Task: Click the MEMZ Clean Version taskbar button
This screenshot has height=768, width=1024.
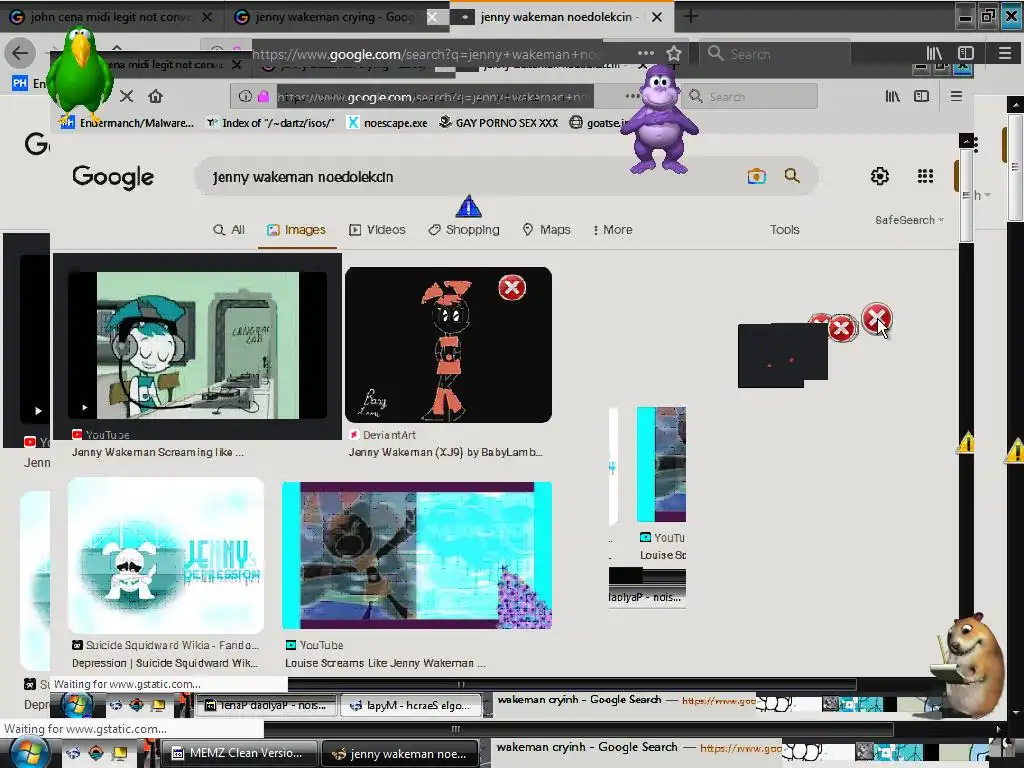Action: 239,753
